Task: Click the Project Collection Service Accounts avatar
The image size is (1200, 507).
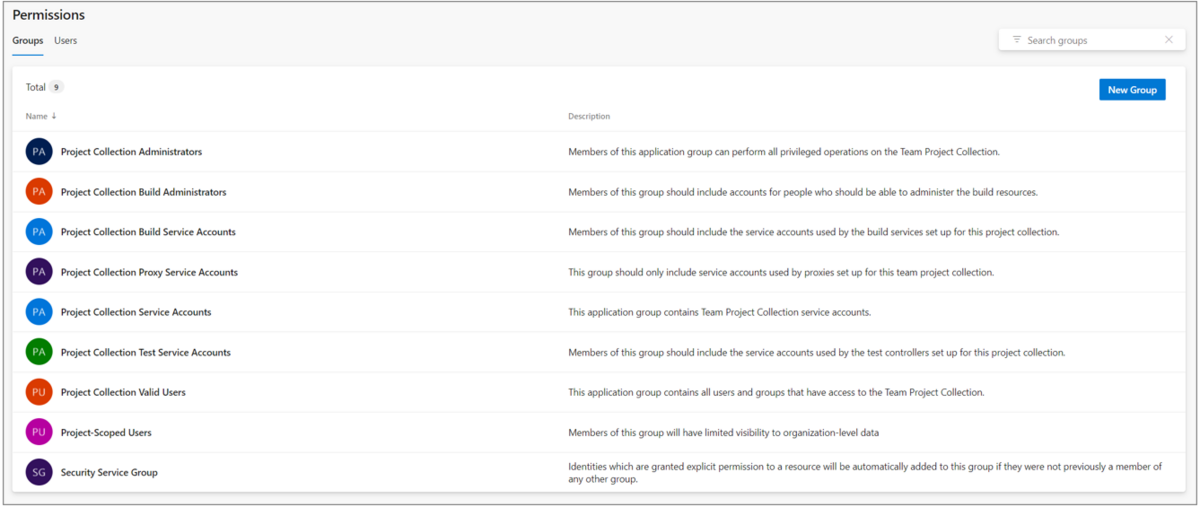Action: click(x=39, y=312)
